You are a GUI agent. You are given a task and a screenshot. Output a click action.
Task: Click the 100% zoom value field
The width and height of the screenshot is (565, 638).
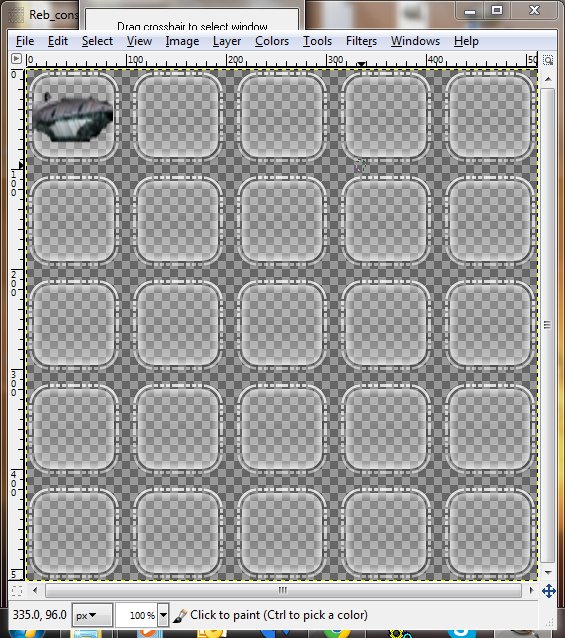tap(137, 615)
